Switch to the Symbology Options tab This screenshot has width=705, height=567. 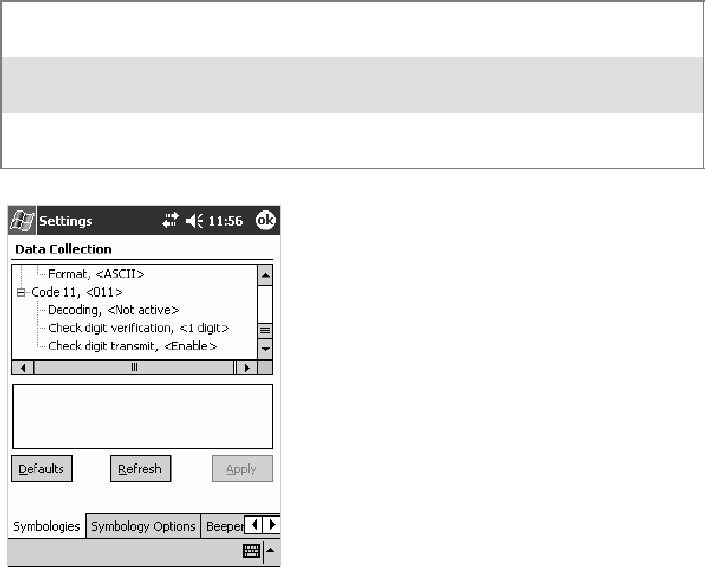coord(143,526)
